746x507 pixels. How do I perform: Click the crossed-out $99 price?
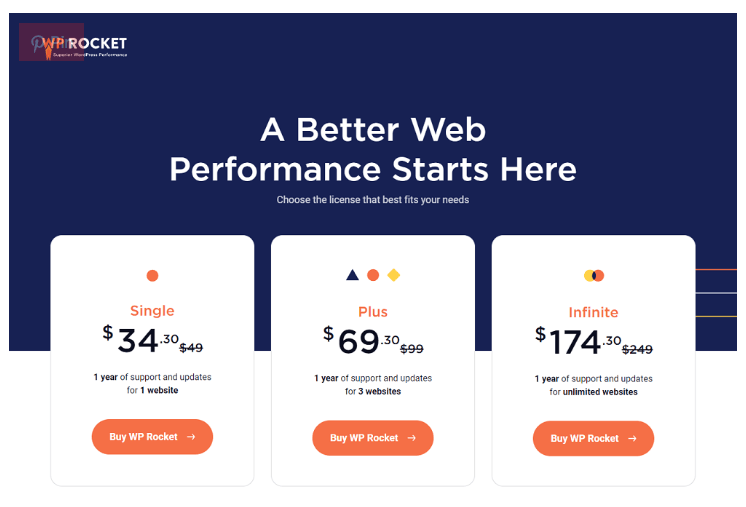[x=412, y=349]
